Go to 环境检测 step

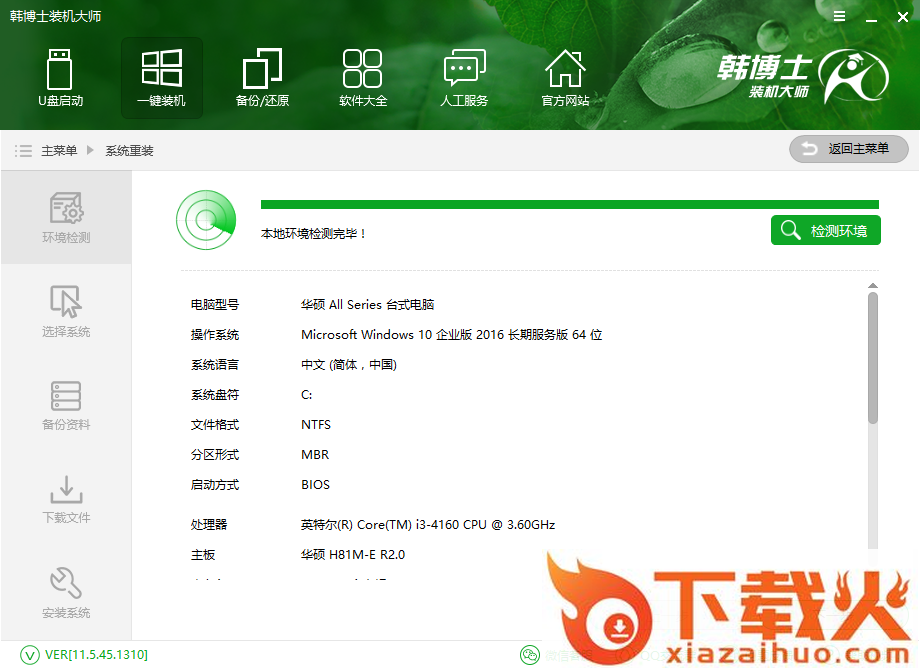pyautogui.click(x=66, y=218)
